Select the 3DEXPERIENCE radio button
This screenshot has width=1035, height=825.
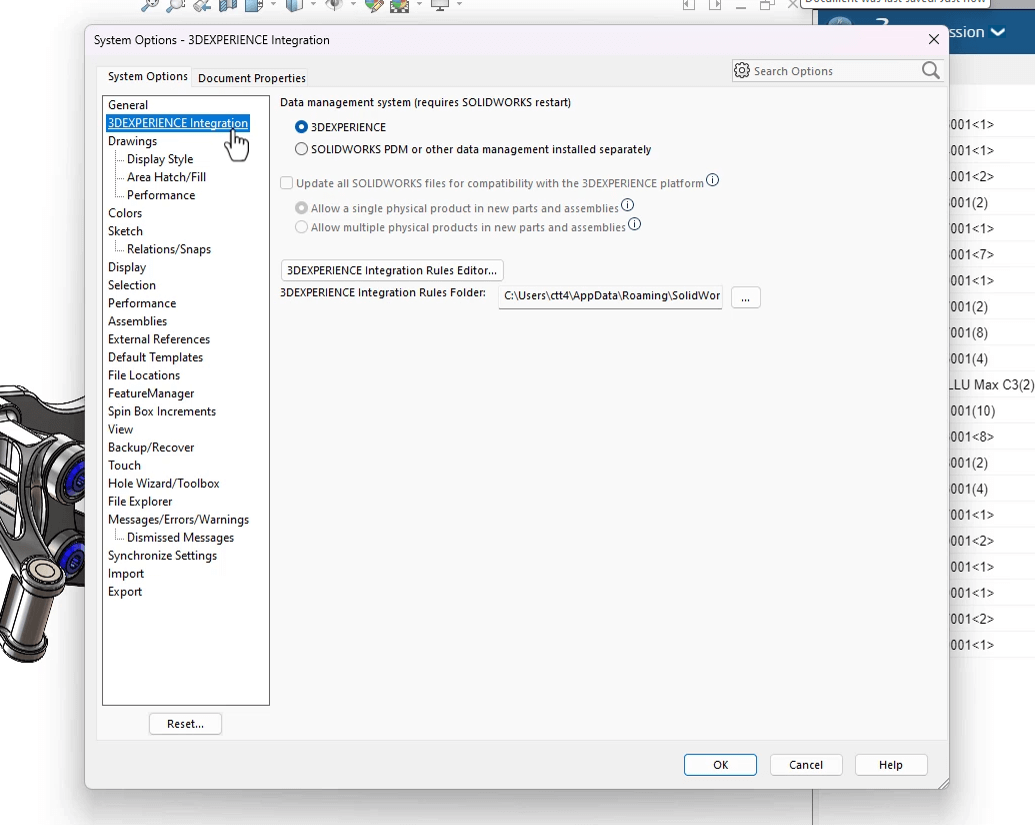pyautogui.click(x=301, y=126)
